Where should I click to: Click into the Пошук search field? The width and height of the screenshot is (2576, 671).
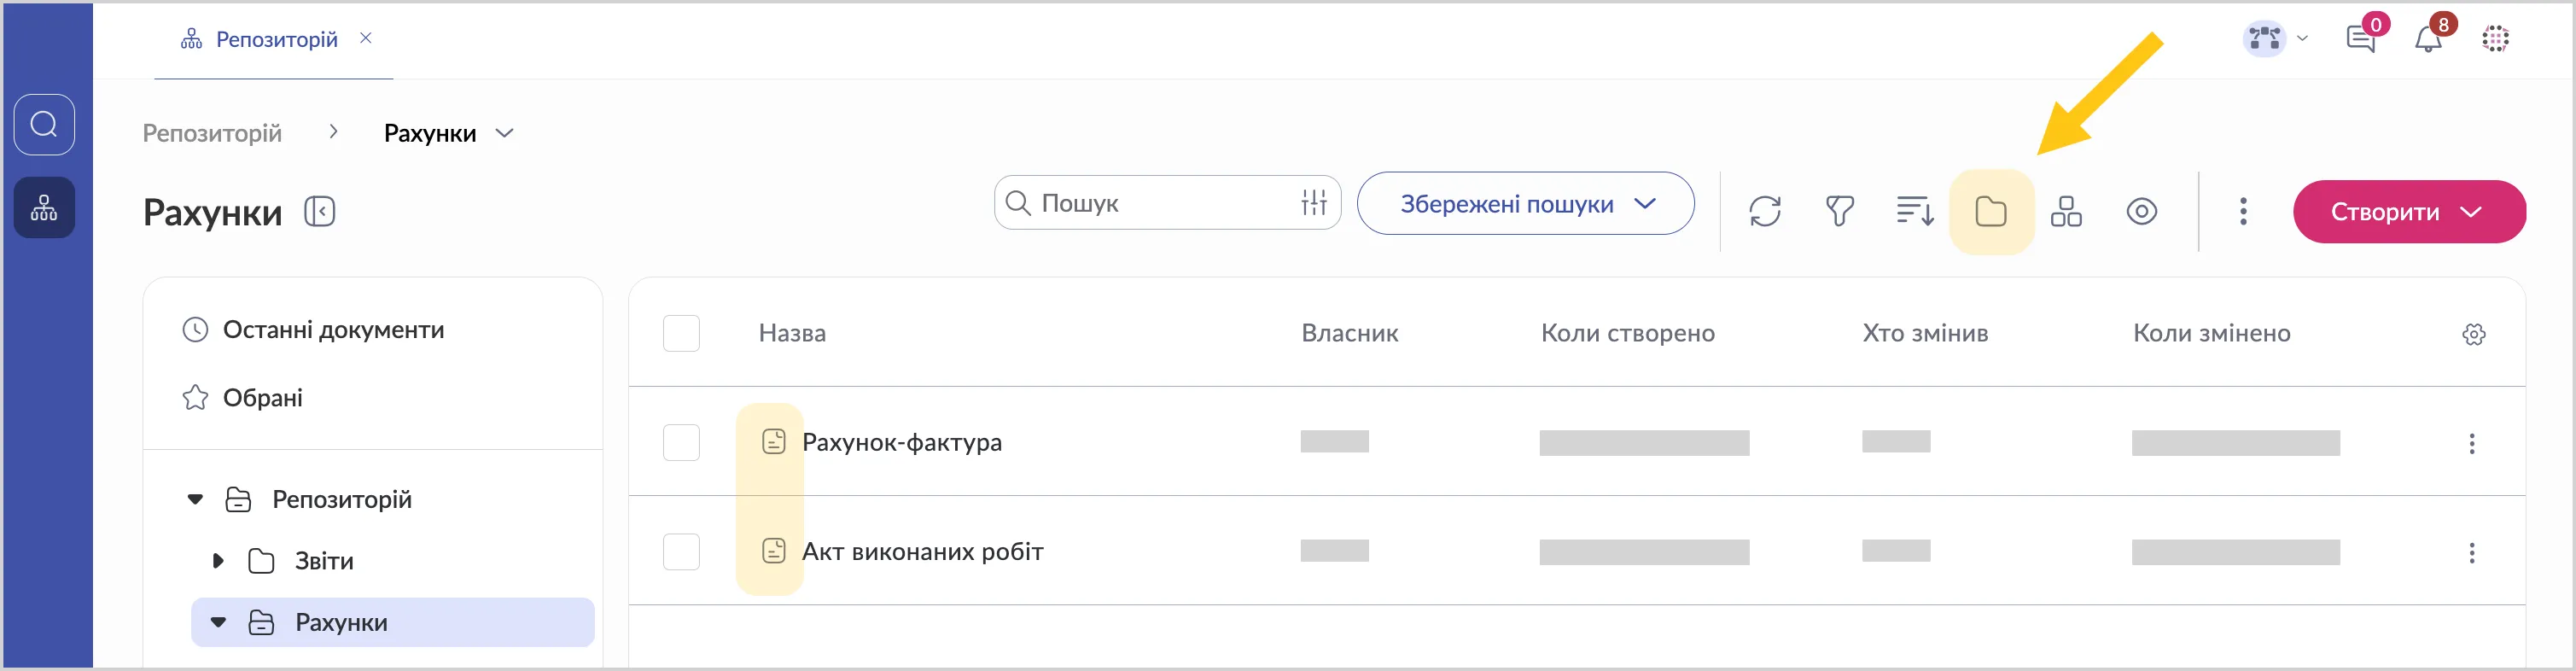[x=1160, y=203]
